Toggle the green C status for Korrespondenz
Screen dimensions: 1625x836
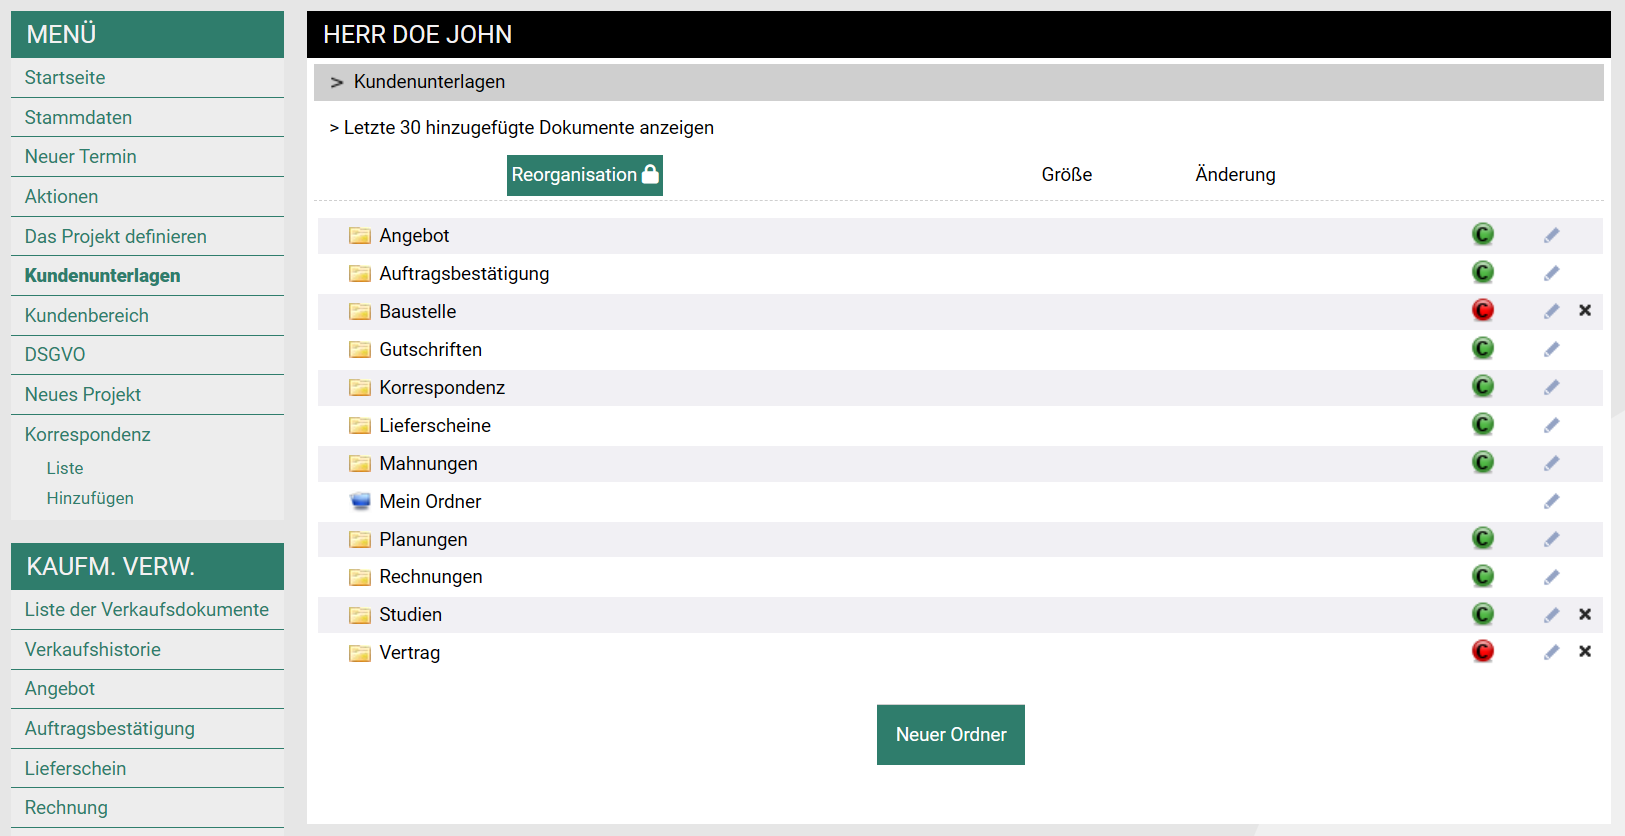tap(1483, 387)
